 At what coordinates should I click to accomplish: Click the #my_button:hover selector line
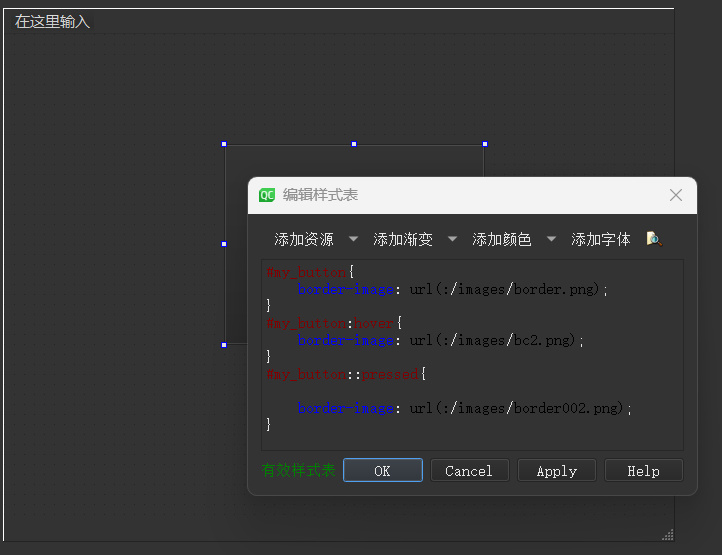334,323
